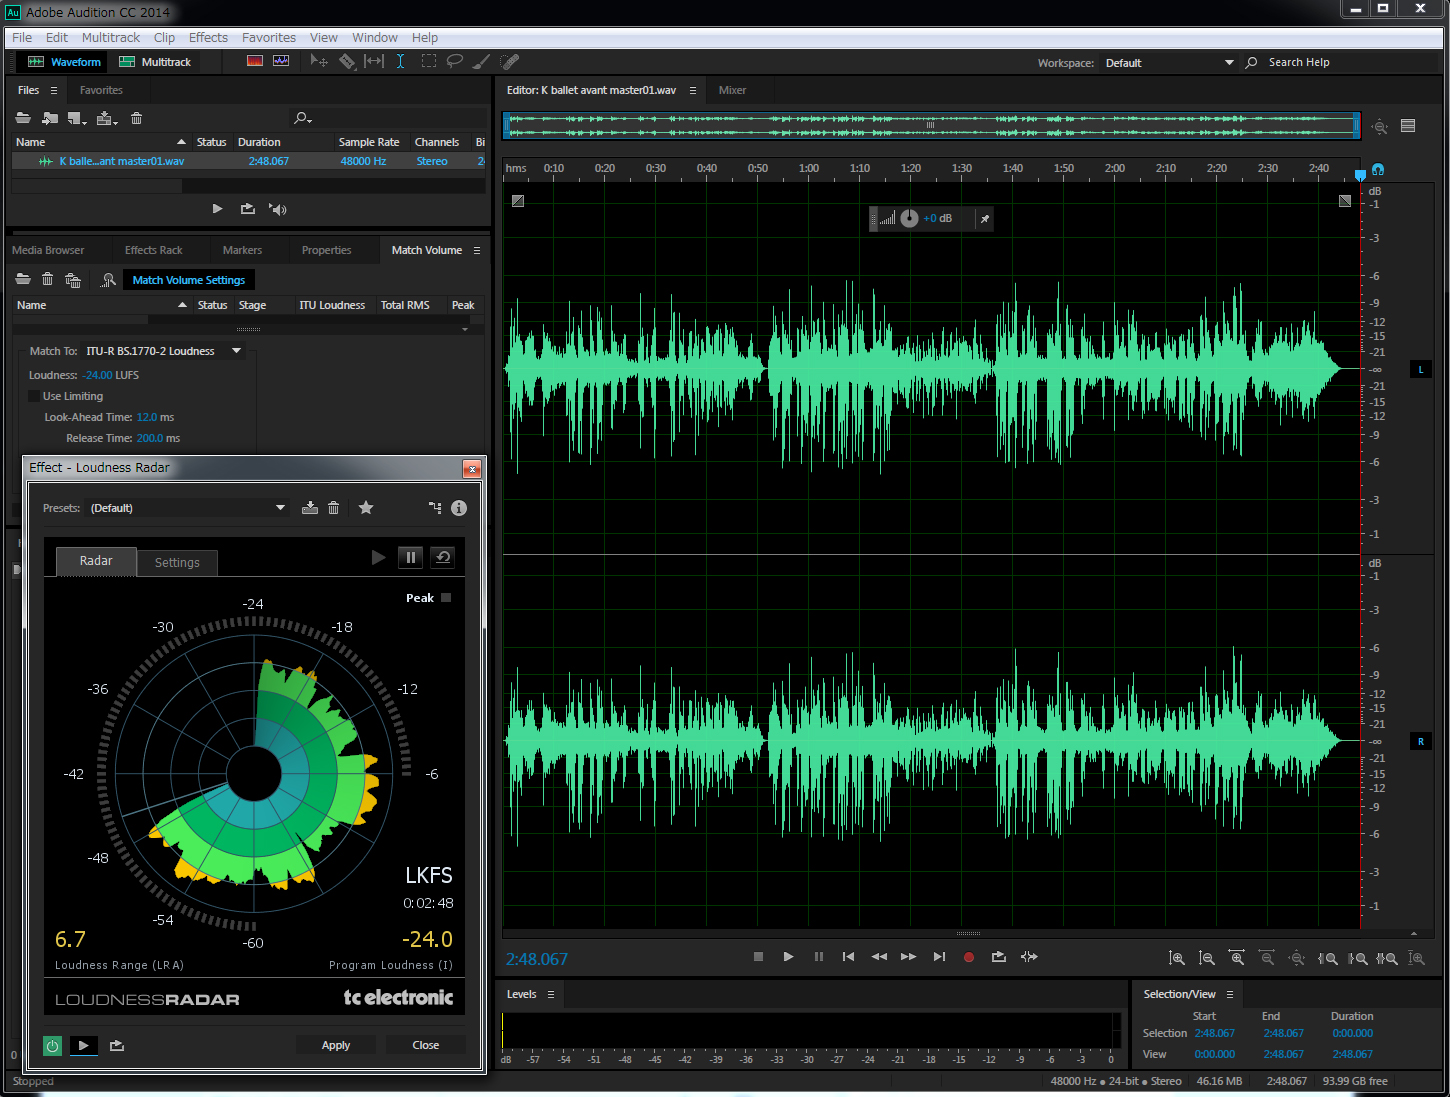Viewport: 1450px width, 1097px height.
Task: Open Loudness Radar info icon
Action: 459,508
